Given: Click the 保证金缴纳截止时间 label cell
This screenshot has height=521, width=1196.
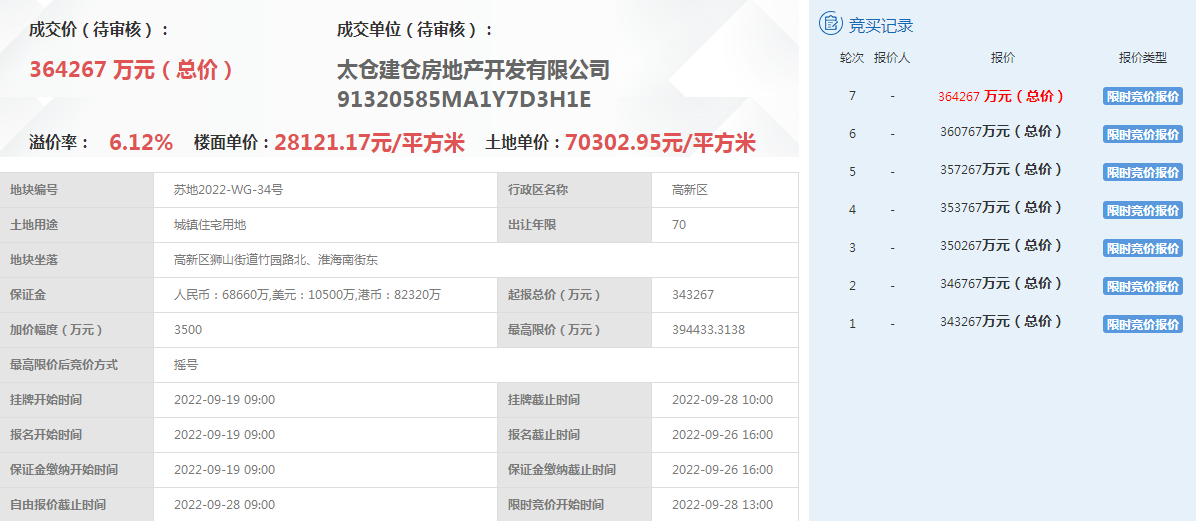Looking at the screenshot, I should (x=574, y=470).
